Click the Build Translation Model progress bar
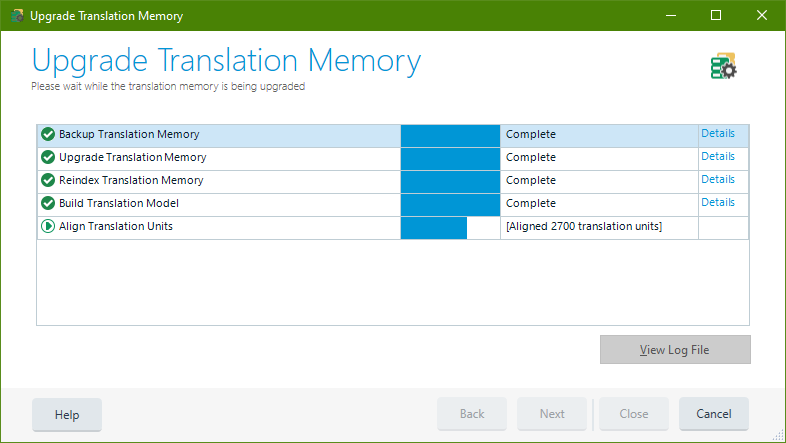The width and height of the screenshot is (786, 443). [450, 205]
